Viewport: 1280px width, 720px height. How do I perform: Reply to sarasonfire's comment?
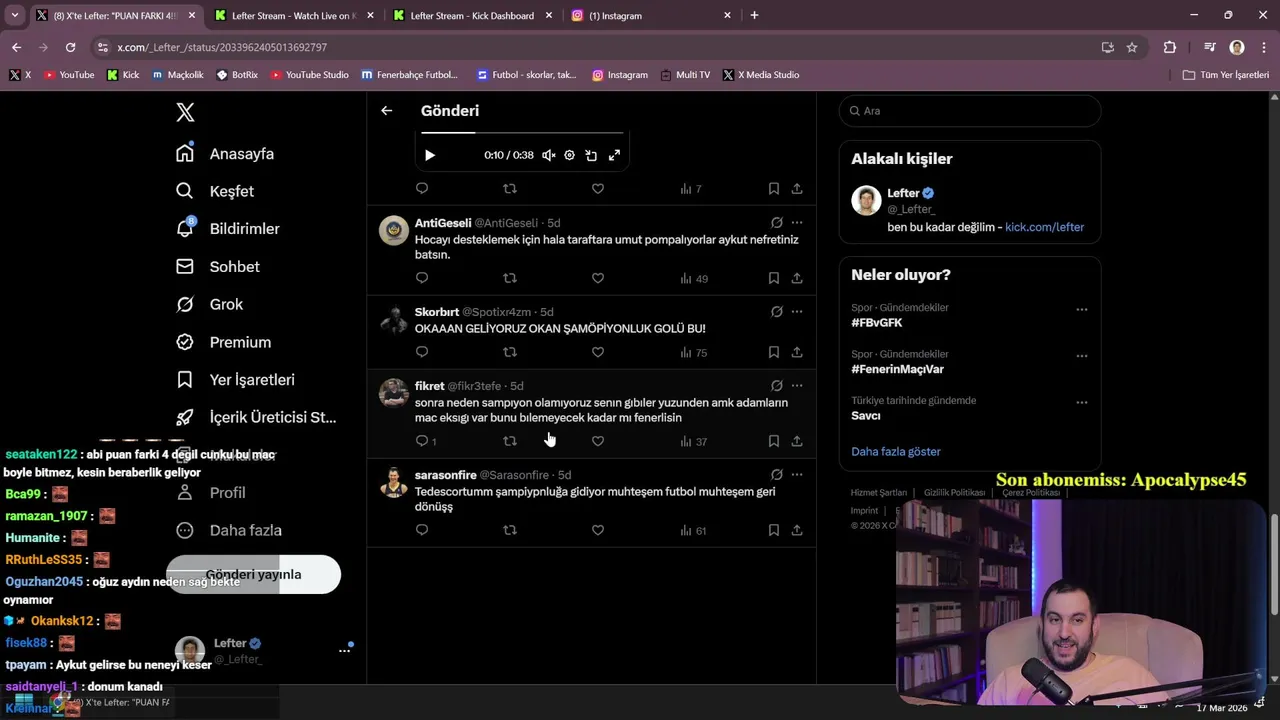tap(422, 530)
